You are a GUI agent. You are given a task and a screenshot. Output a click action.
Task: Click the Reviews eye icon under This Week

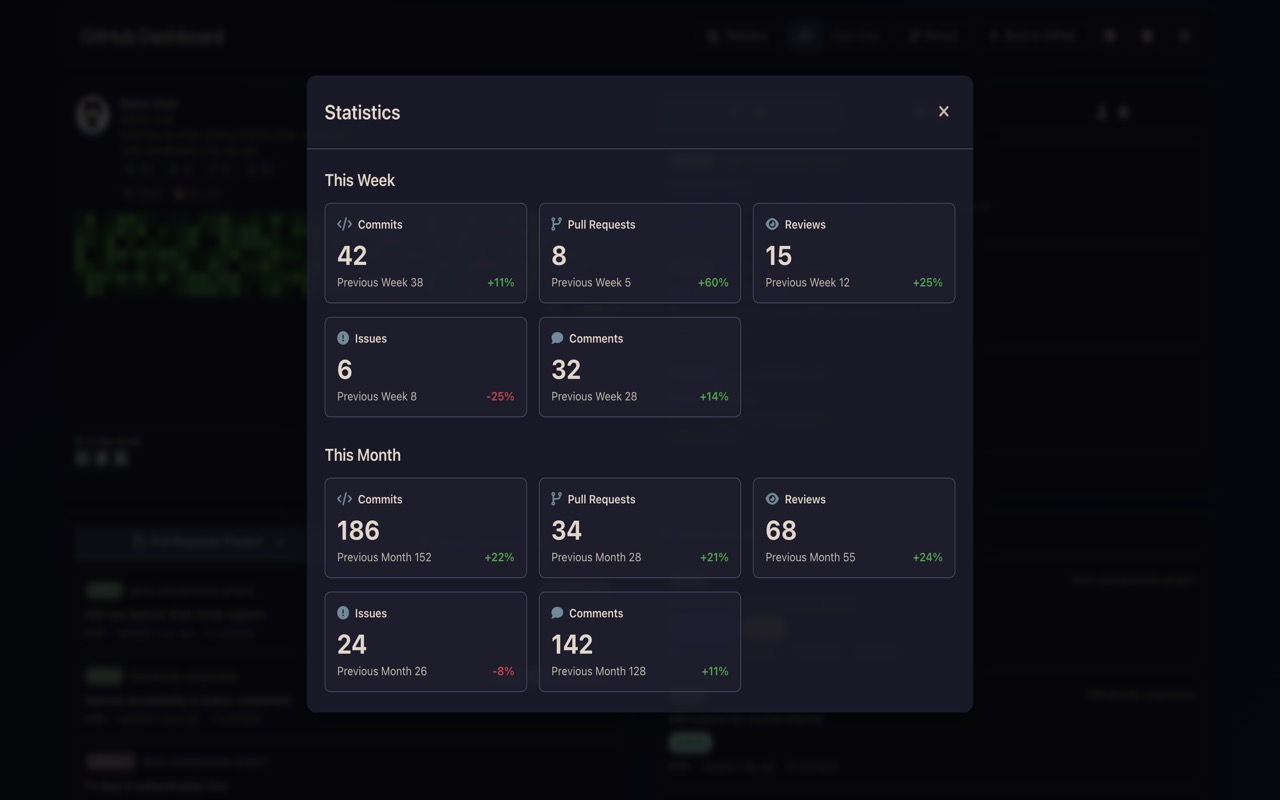coord(772,224)
